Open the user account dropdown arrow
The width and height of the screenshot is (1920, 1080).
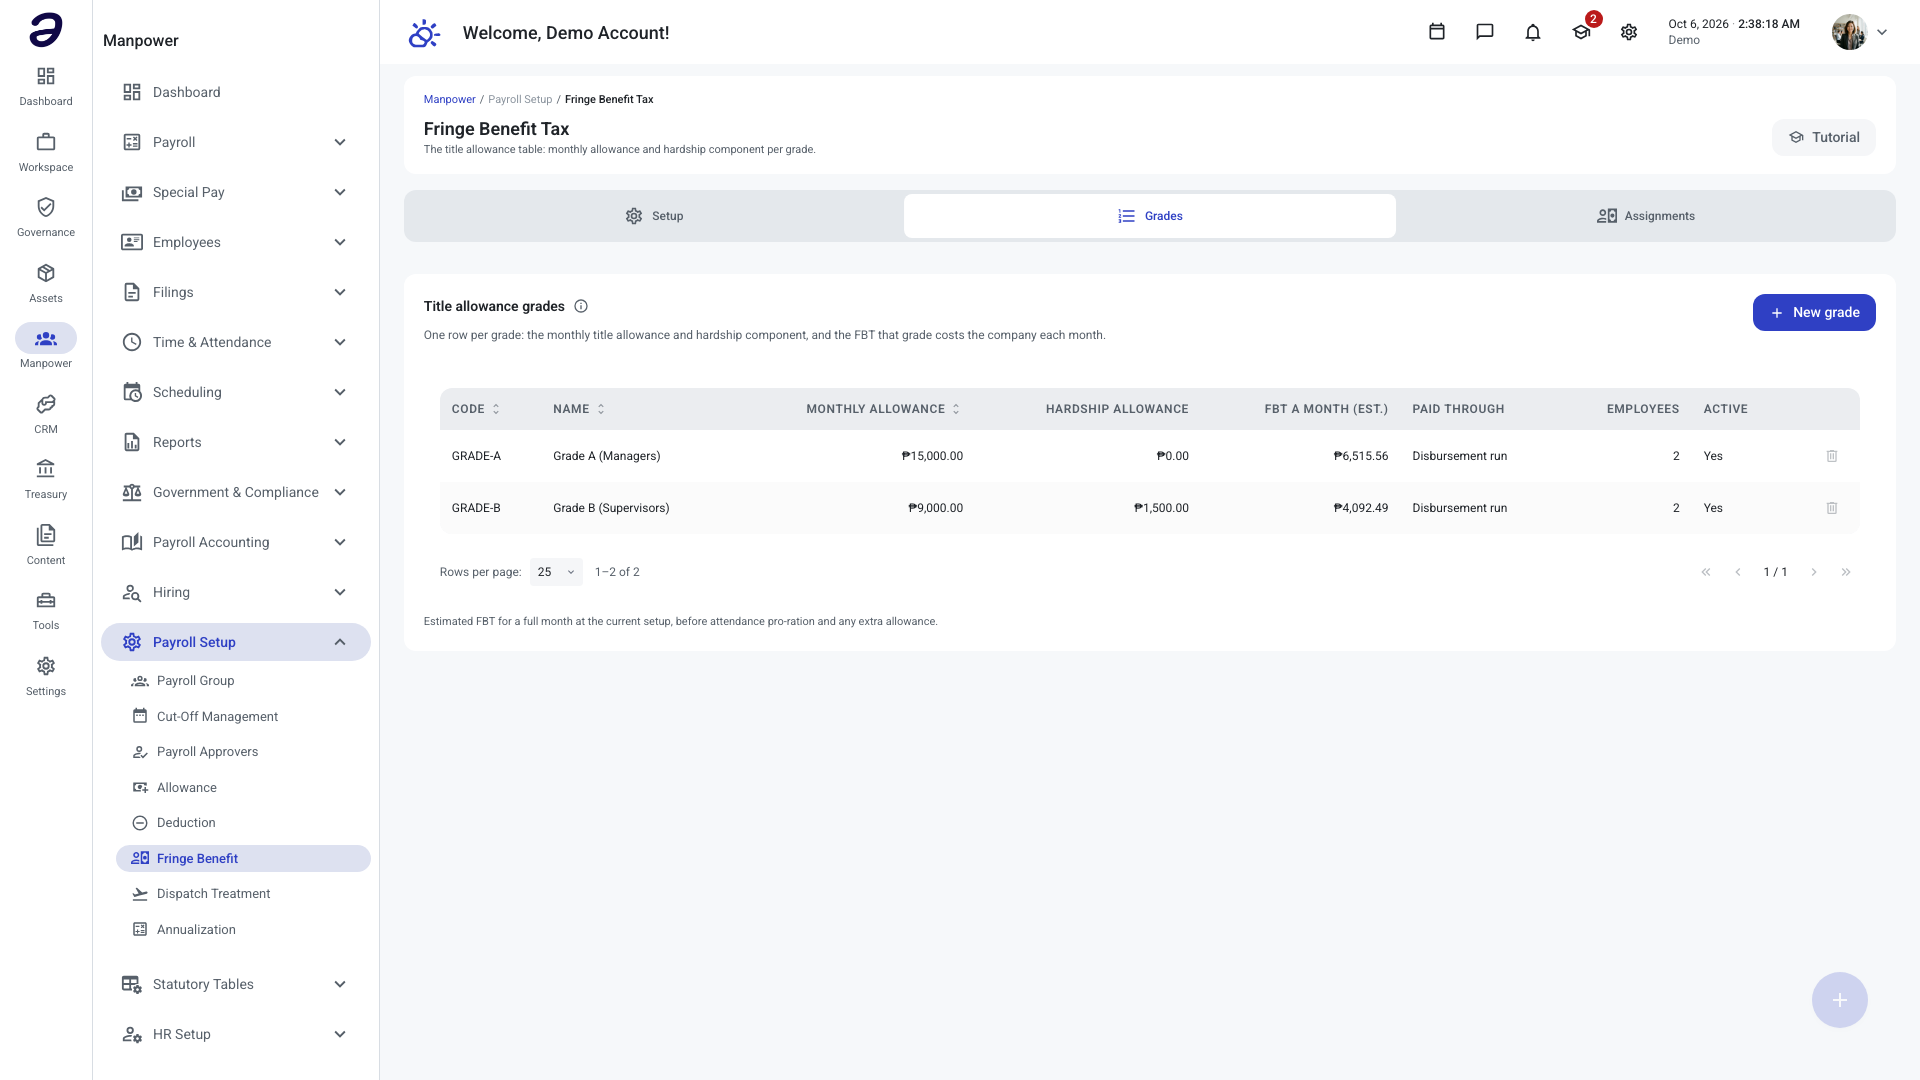pyautogui.click(x=1882, y=32)
